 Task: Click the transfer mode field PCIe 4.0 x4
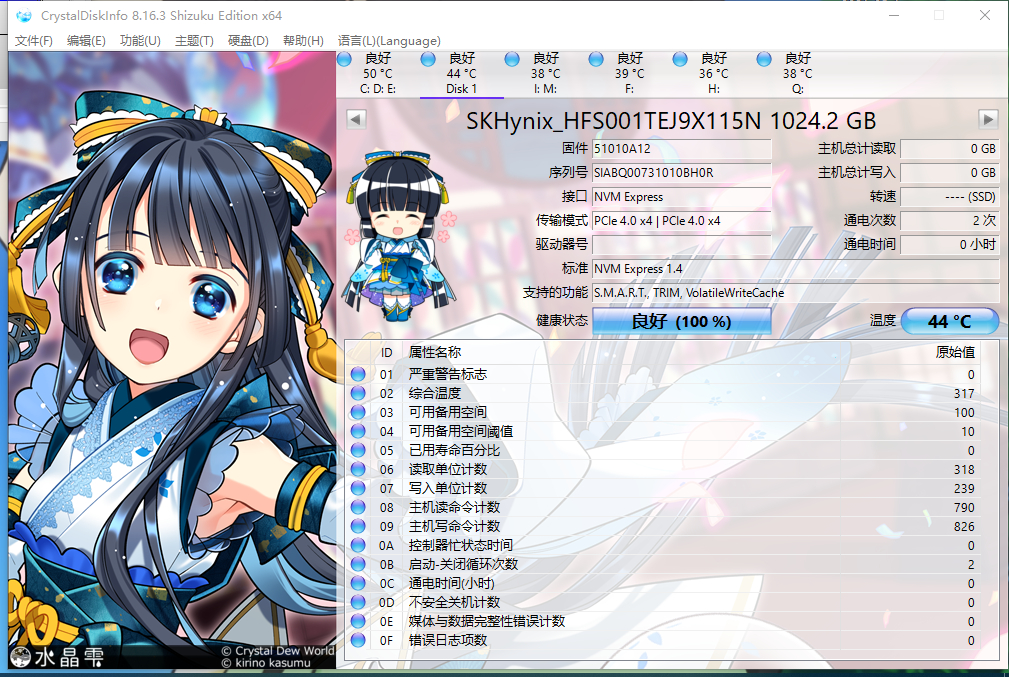681,221
